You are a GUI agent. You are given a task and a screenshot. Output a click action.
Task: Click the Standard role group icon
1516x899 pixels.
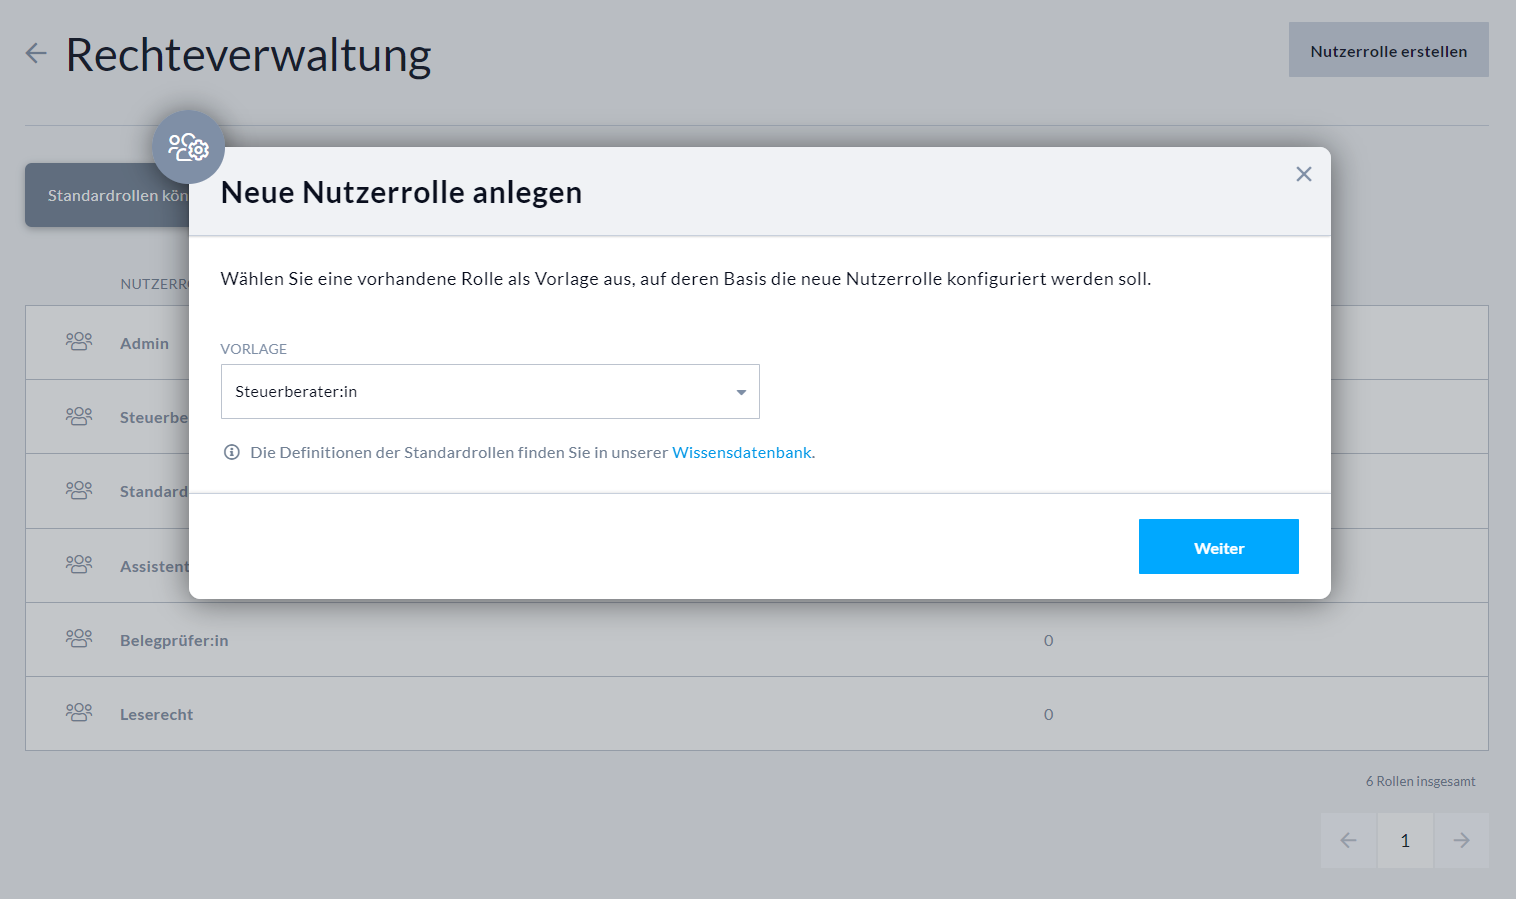click(79, 490)
